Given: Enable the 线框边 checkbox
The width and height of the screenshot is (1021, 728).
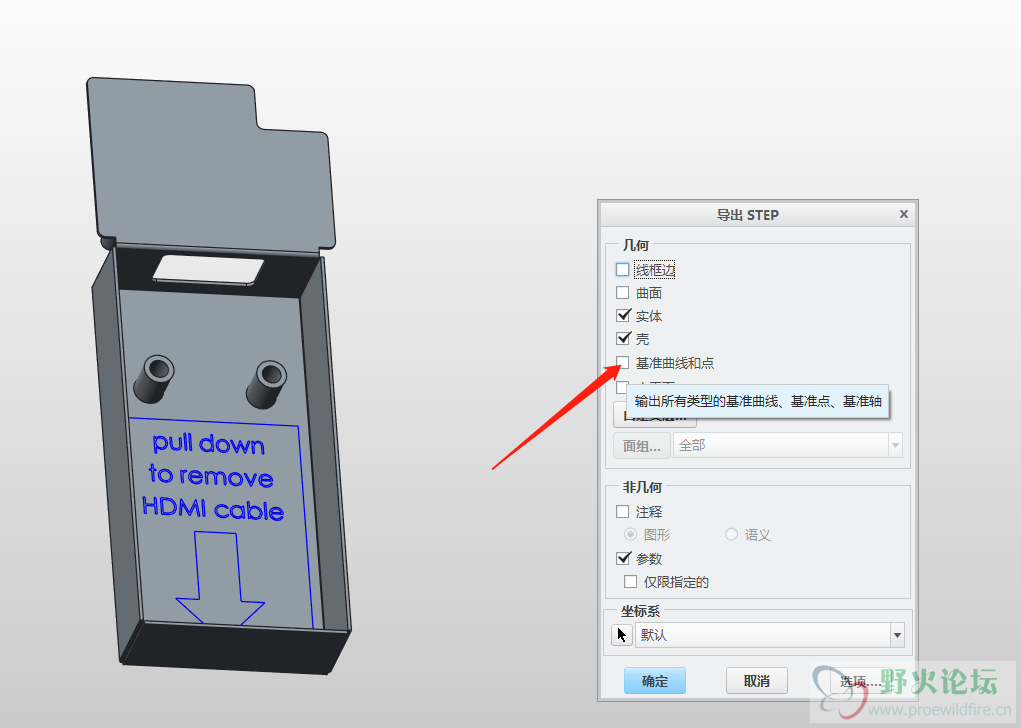Looking at the screenshot, I should (x=623, y=270).
